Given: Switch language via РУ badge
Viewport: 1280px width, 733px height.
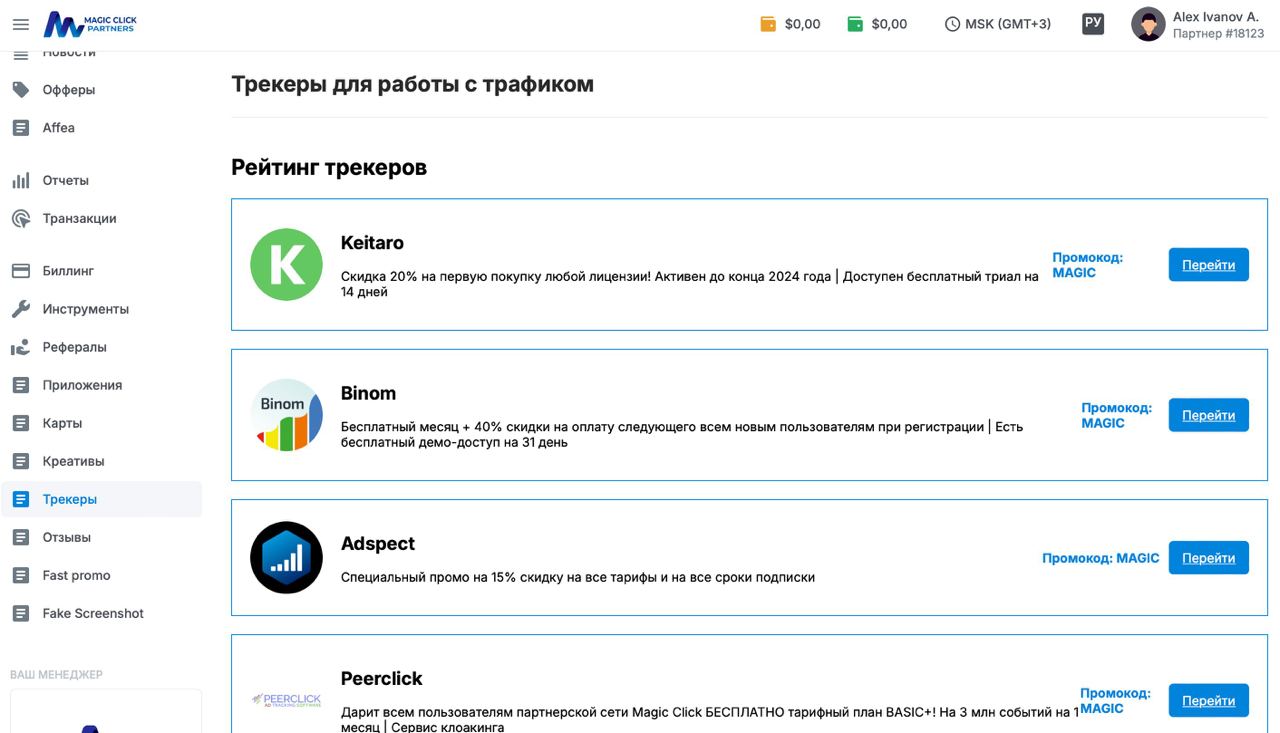Looking at the screenshot, I should 1093,24.
